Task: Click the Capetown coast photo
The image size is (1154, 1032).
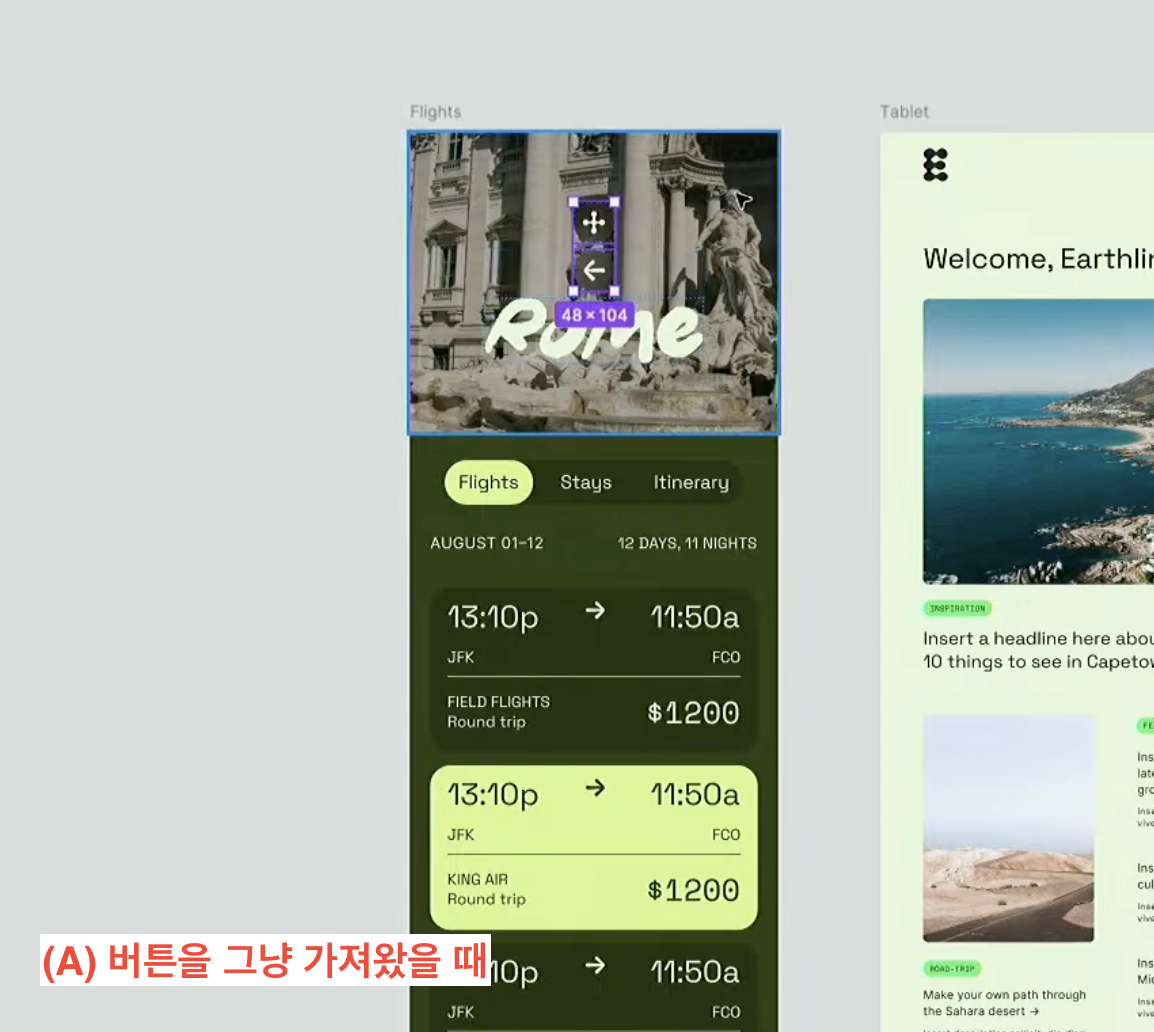Action: tap(1038, 442)
